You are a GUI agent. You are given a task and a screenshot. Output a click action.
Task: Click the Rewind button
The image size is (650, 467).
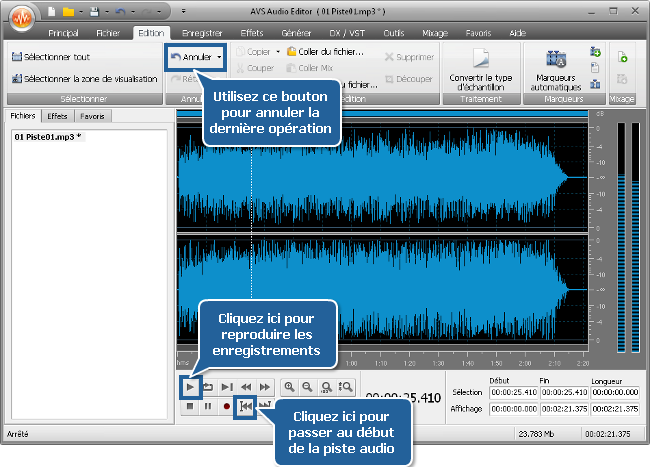246,386
